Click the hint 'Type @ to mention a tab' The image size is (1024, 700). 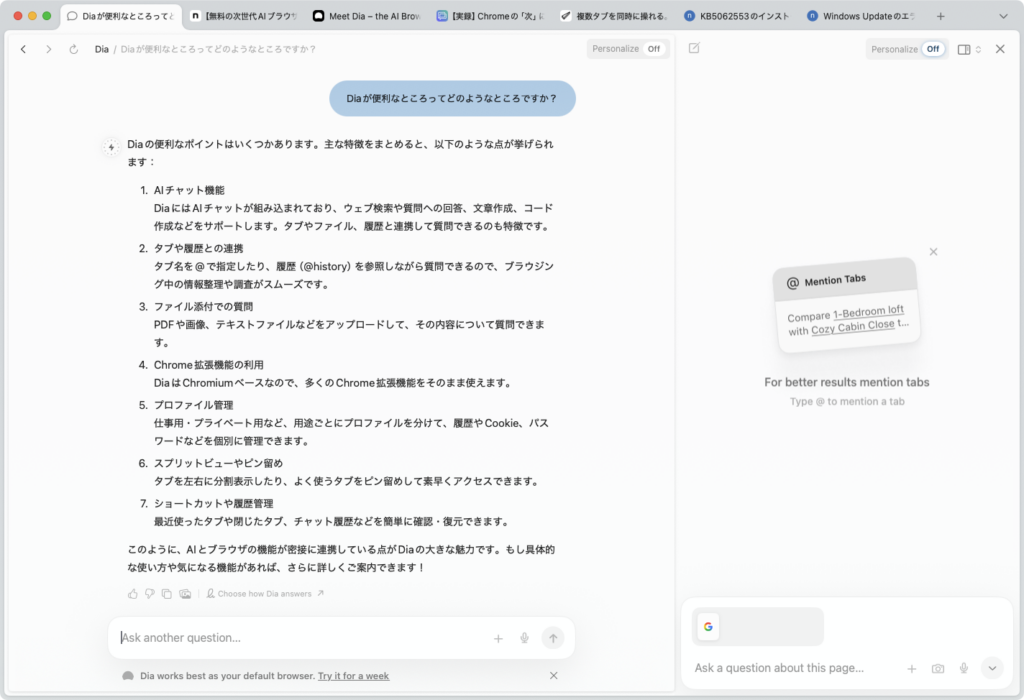click(x=847, y=402)
